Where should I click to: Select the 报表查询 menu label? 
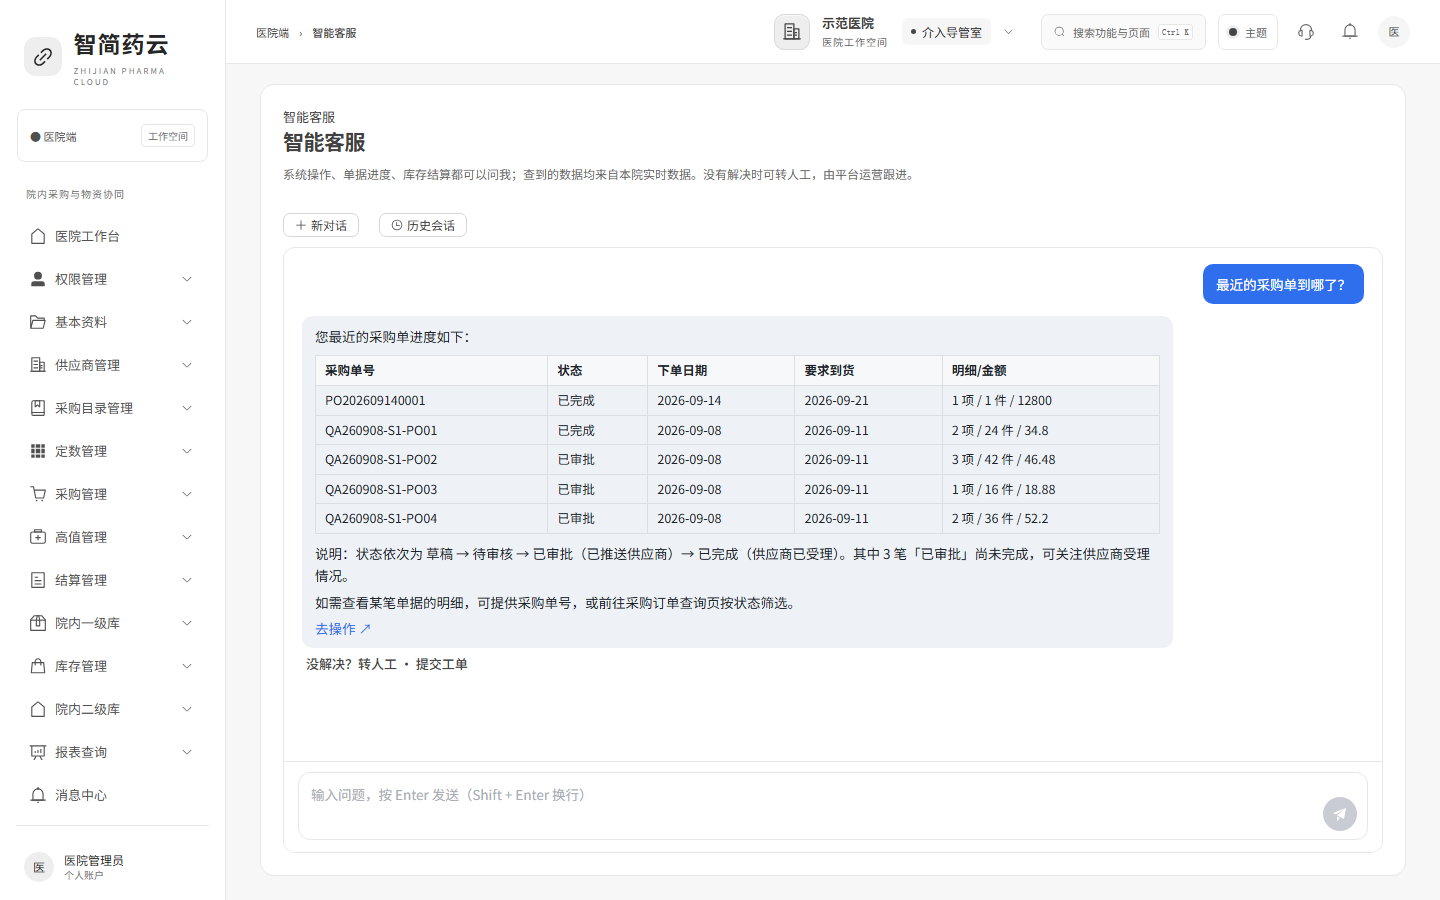[x=81, y=752]
